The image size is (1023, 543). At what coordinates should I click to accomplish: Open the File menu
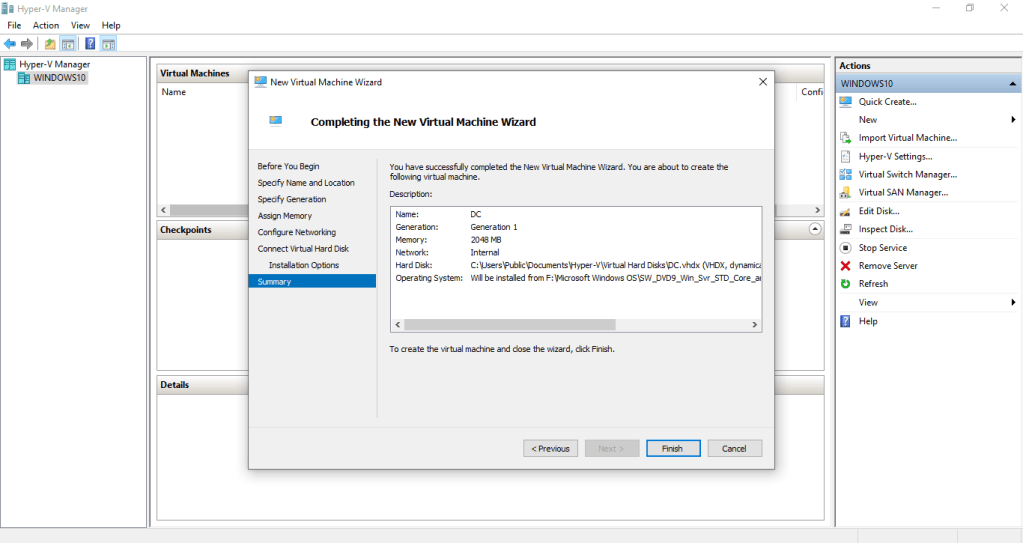(14, 25)
